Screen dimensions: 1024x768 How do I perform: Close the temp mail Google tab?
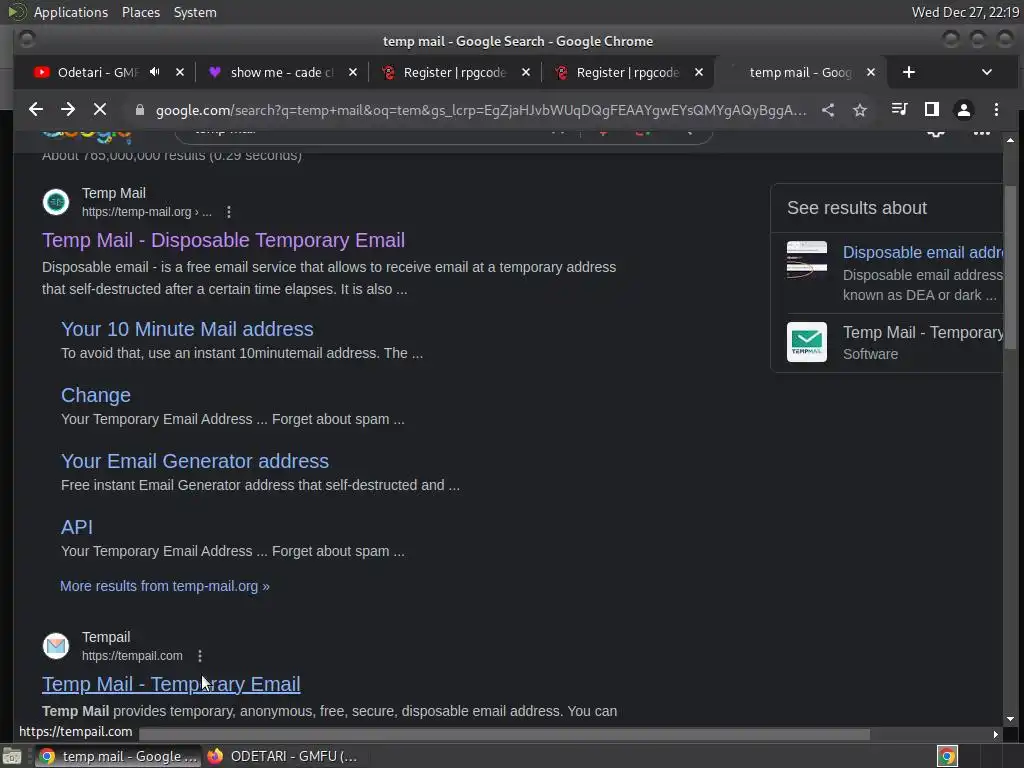[x=871, y=72]
